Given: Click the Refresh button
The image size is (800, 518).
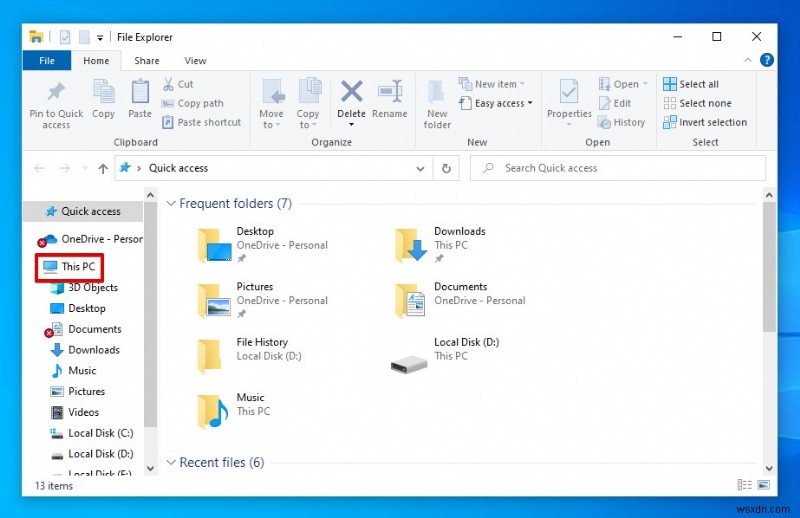Looking at the screenshot, I should tap(446, 168).
